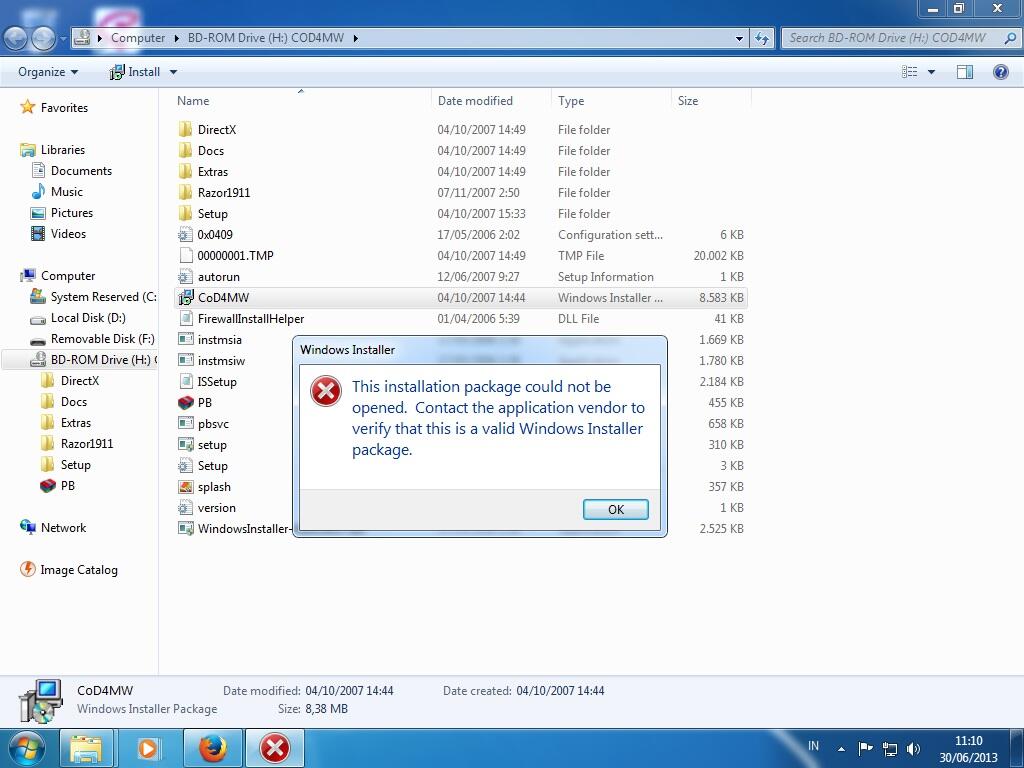Click Computer in the address breadcrumb
Screen dimensions: 1024x768
click(138, 38)
